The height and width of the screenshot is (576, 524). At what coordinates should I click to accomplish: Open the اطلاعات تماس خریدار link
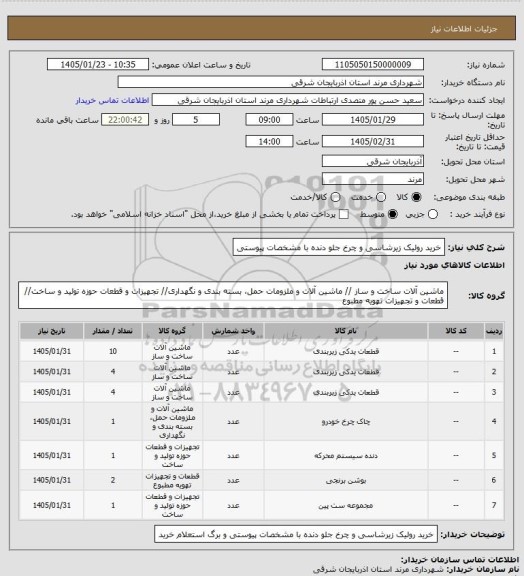112,100
